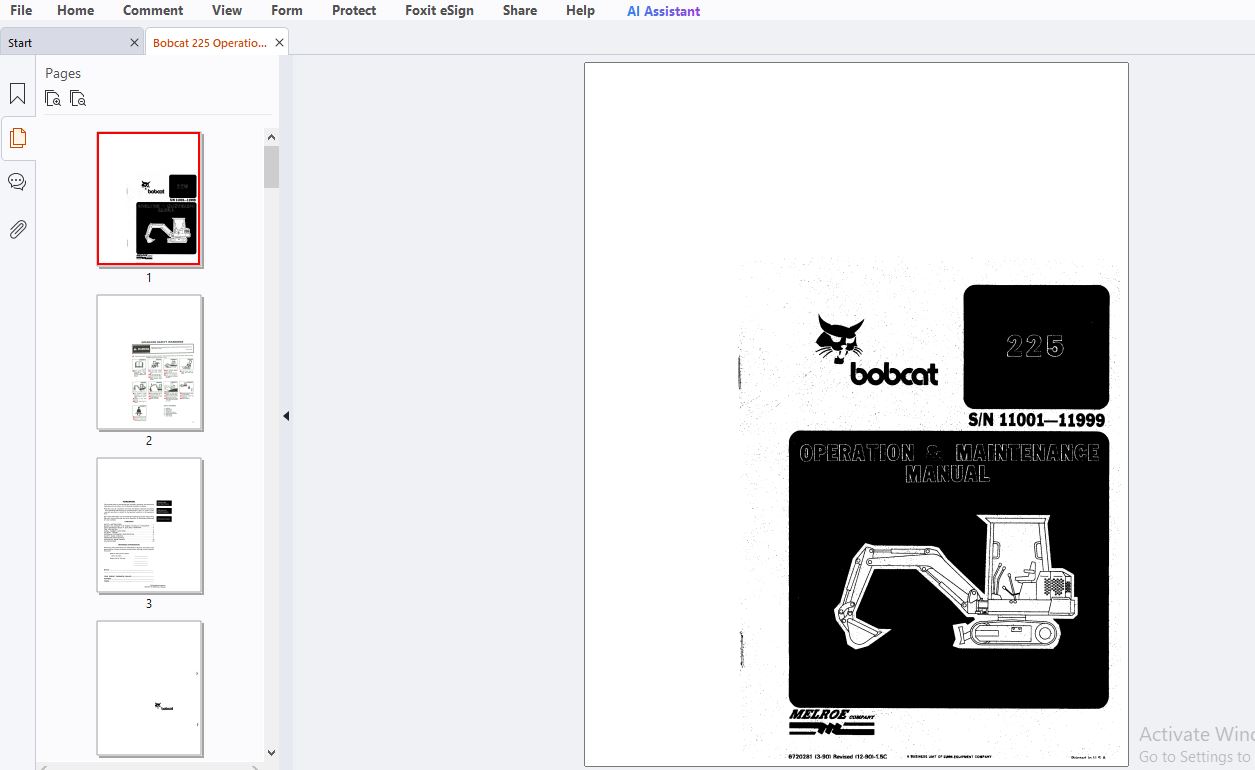Open the Share ribbon tab
This screenshot has width=1255, height=770.
(x=520, y=10)
